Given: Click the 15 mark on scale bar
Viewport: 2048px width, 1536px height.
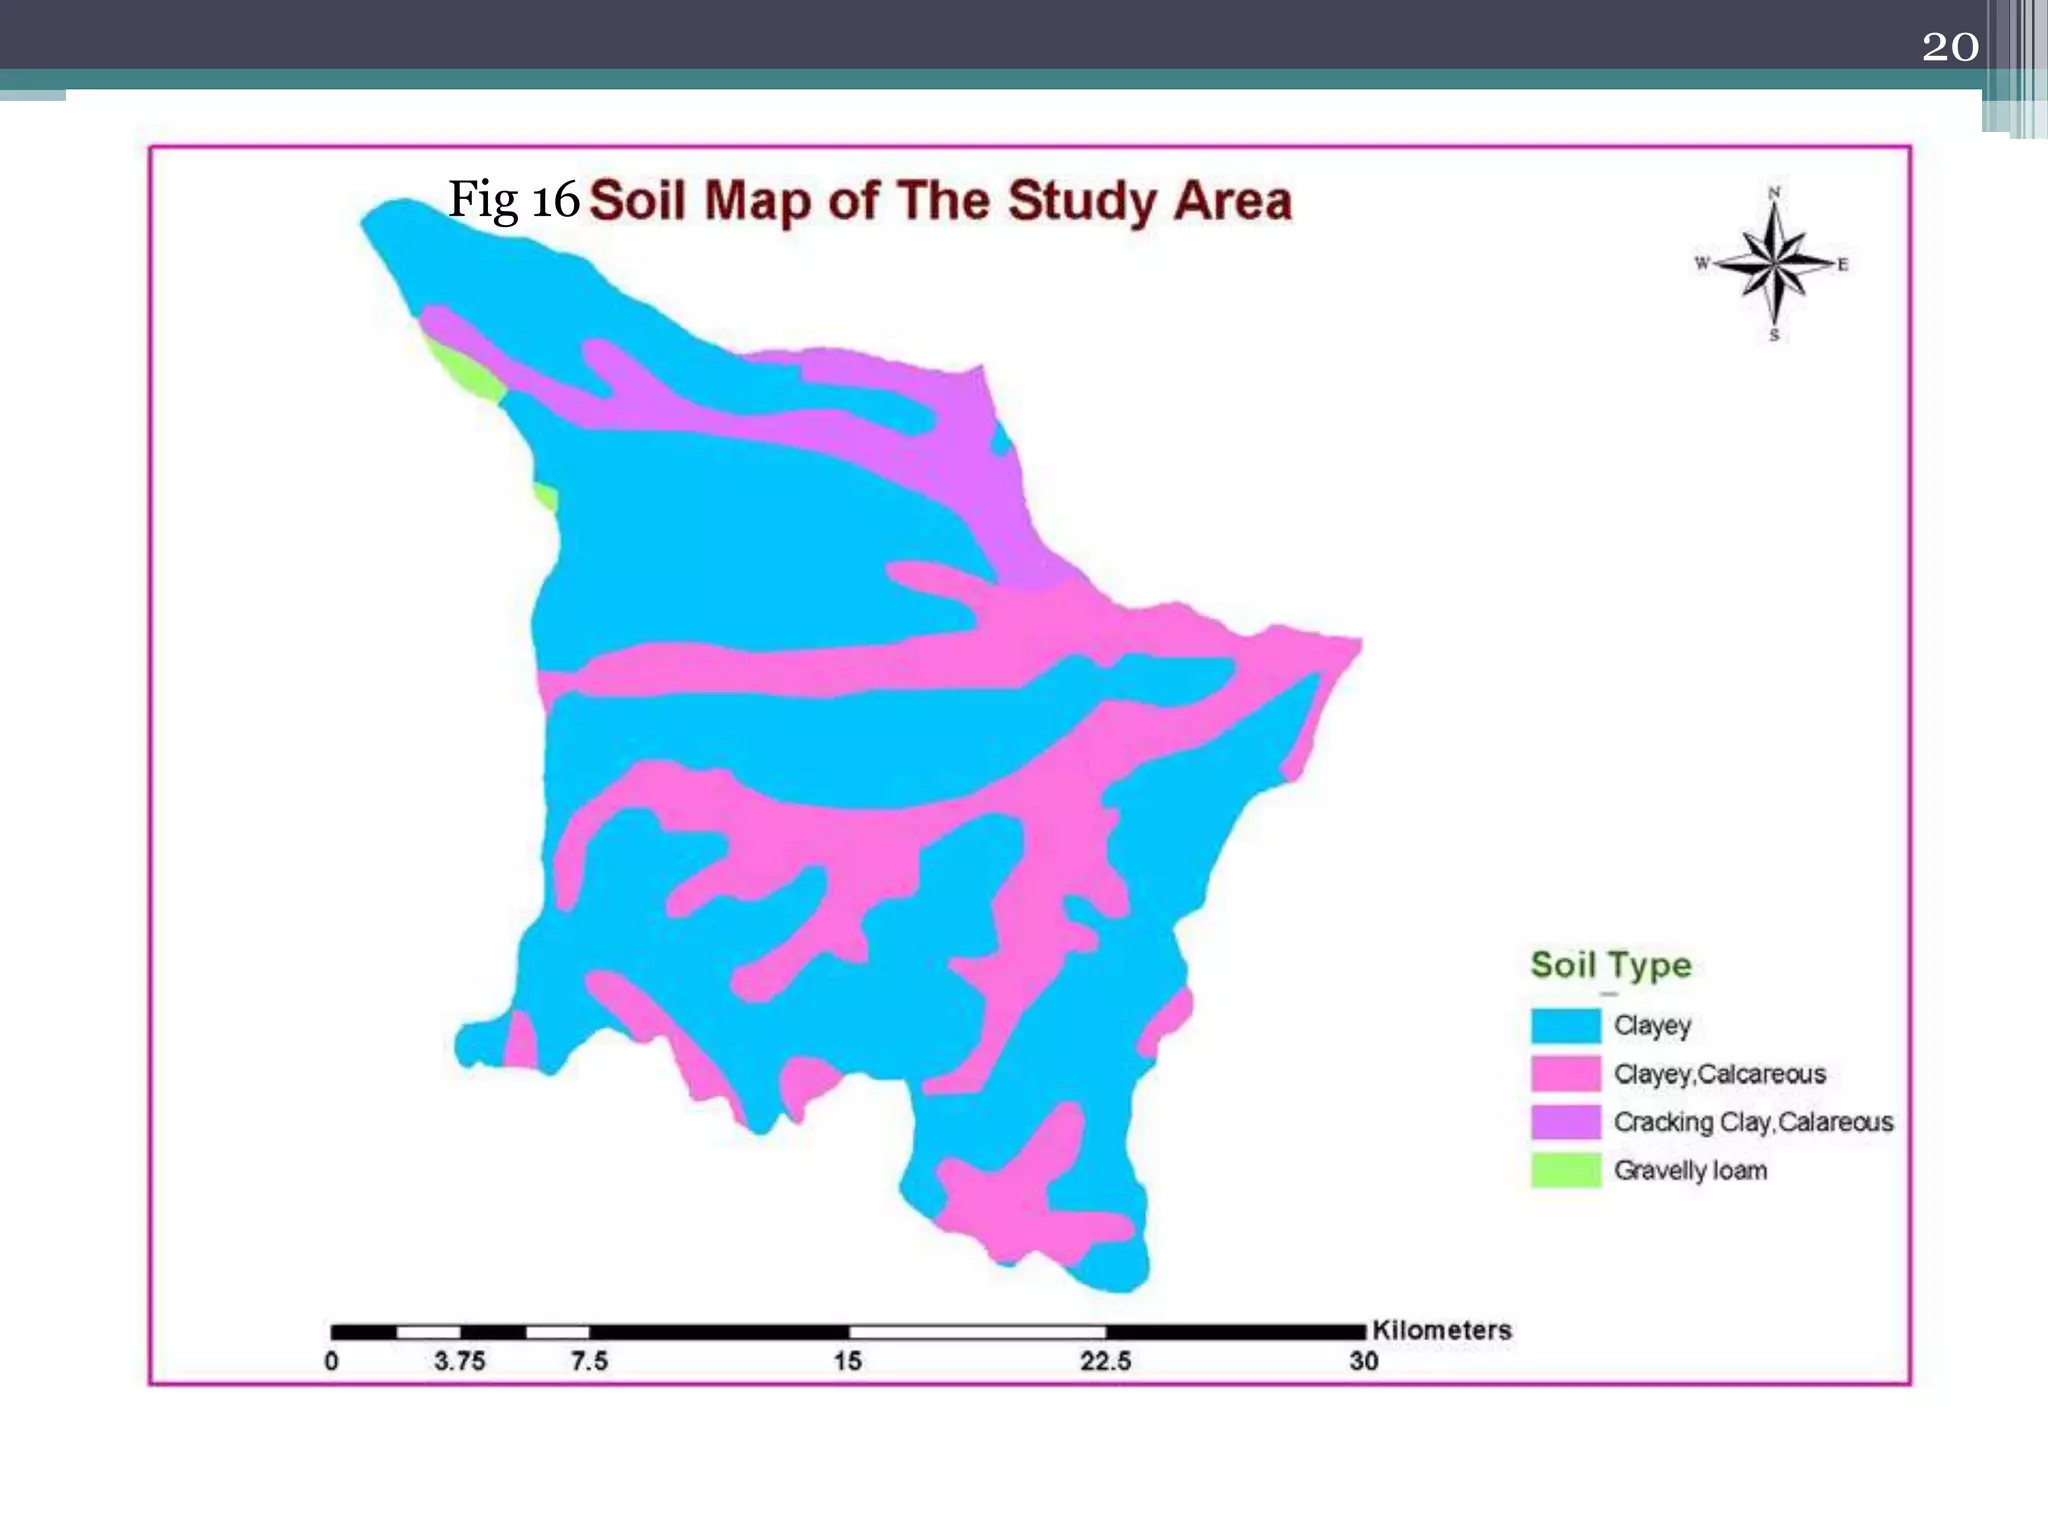Looking at the screenshot, I should [x=847, y=1361].
